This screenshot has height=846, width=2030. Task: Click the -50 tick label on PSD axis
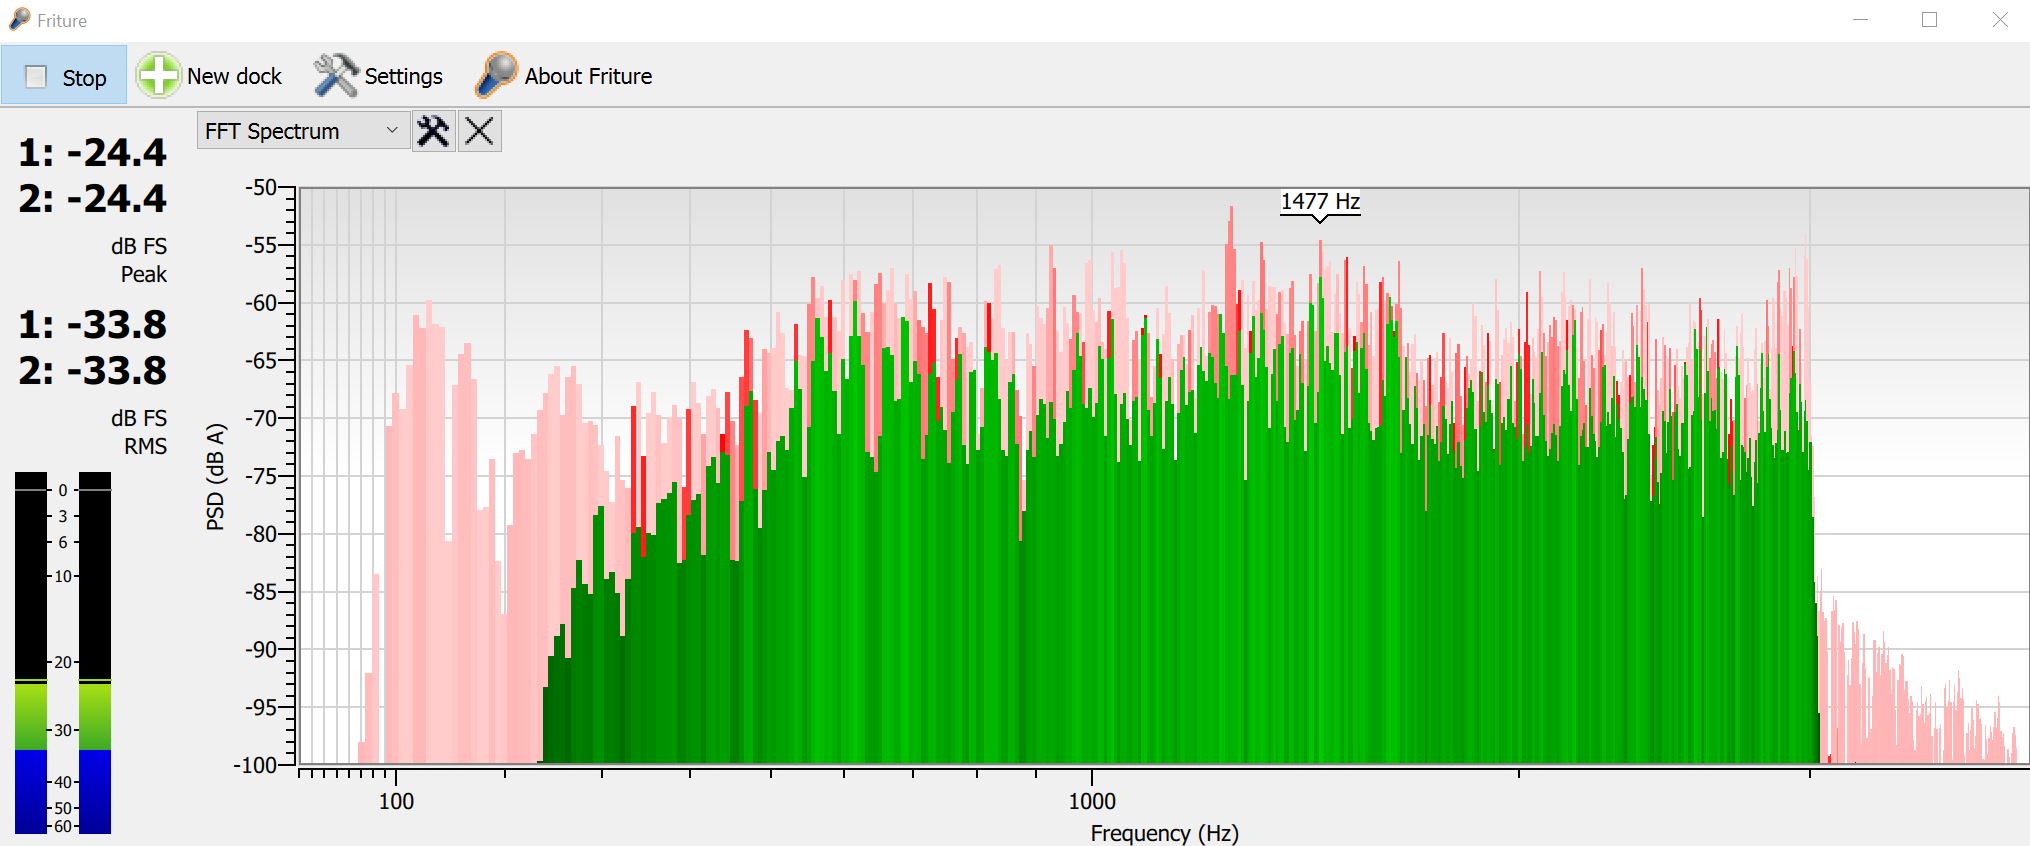[x=261, y=187]
